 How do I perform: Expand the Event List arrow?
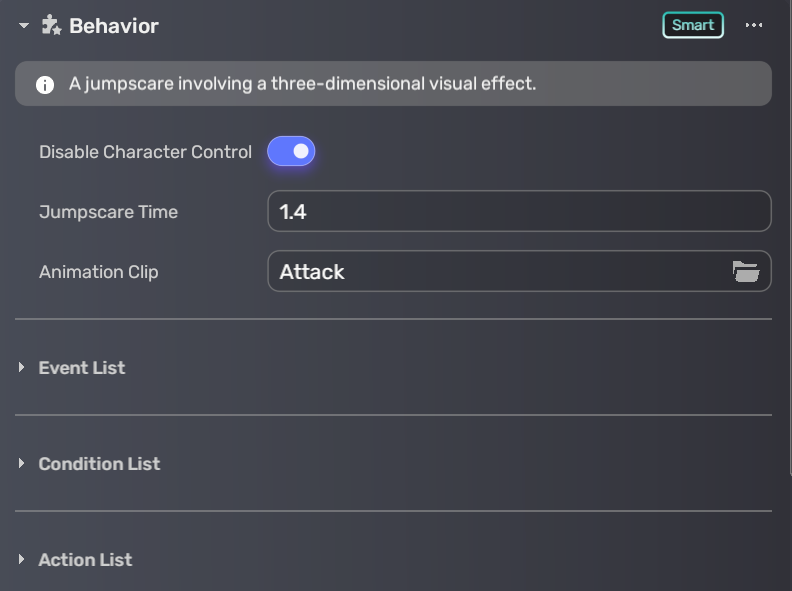pyautogui.click(x=22, y=368)
